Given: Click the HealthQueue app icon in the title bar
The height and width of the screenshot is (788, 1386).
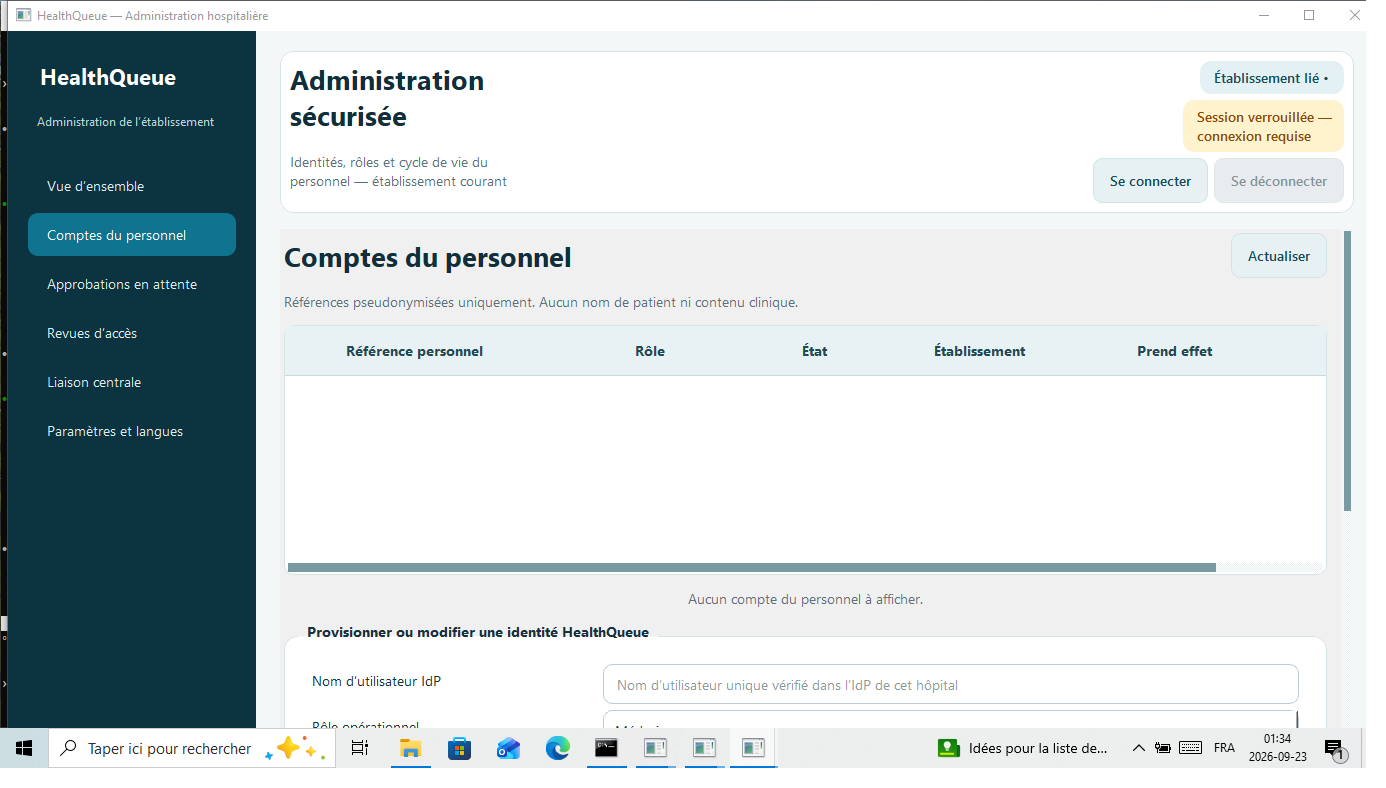Looking at the screenshot, I should pyautogui.click(x=23, y=15).
